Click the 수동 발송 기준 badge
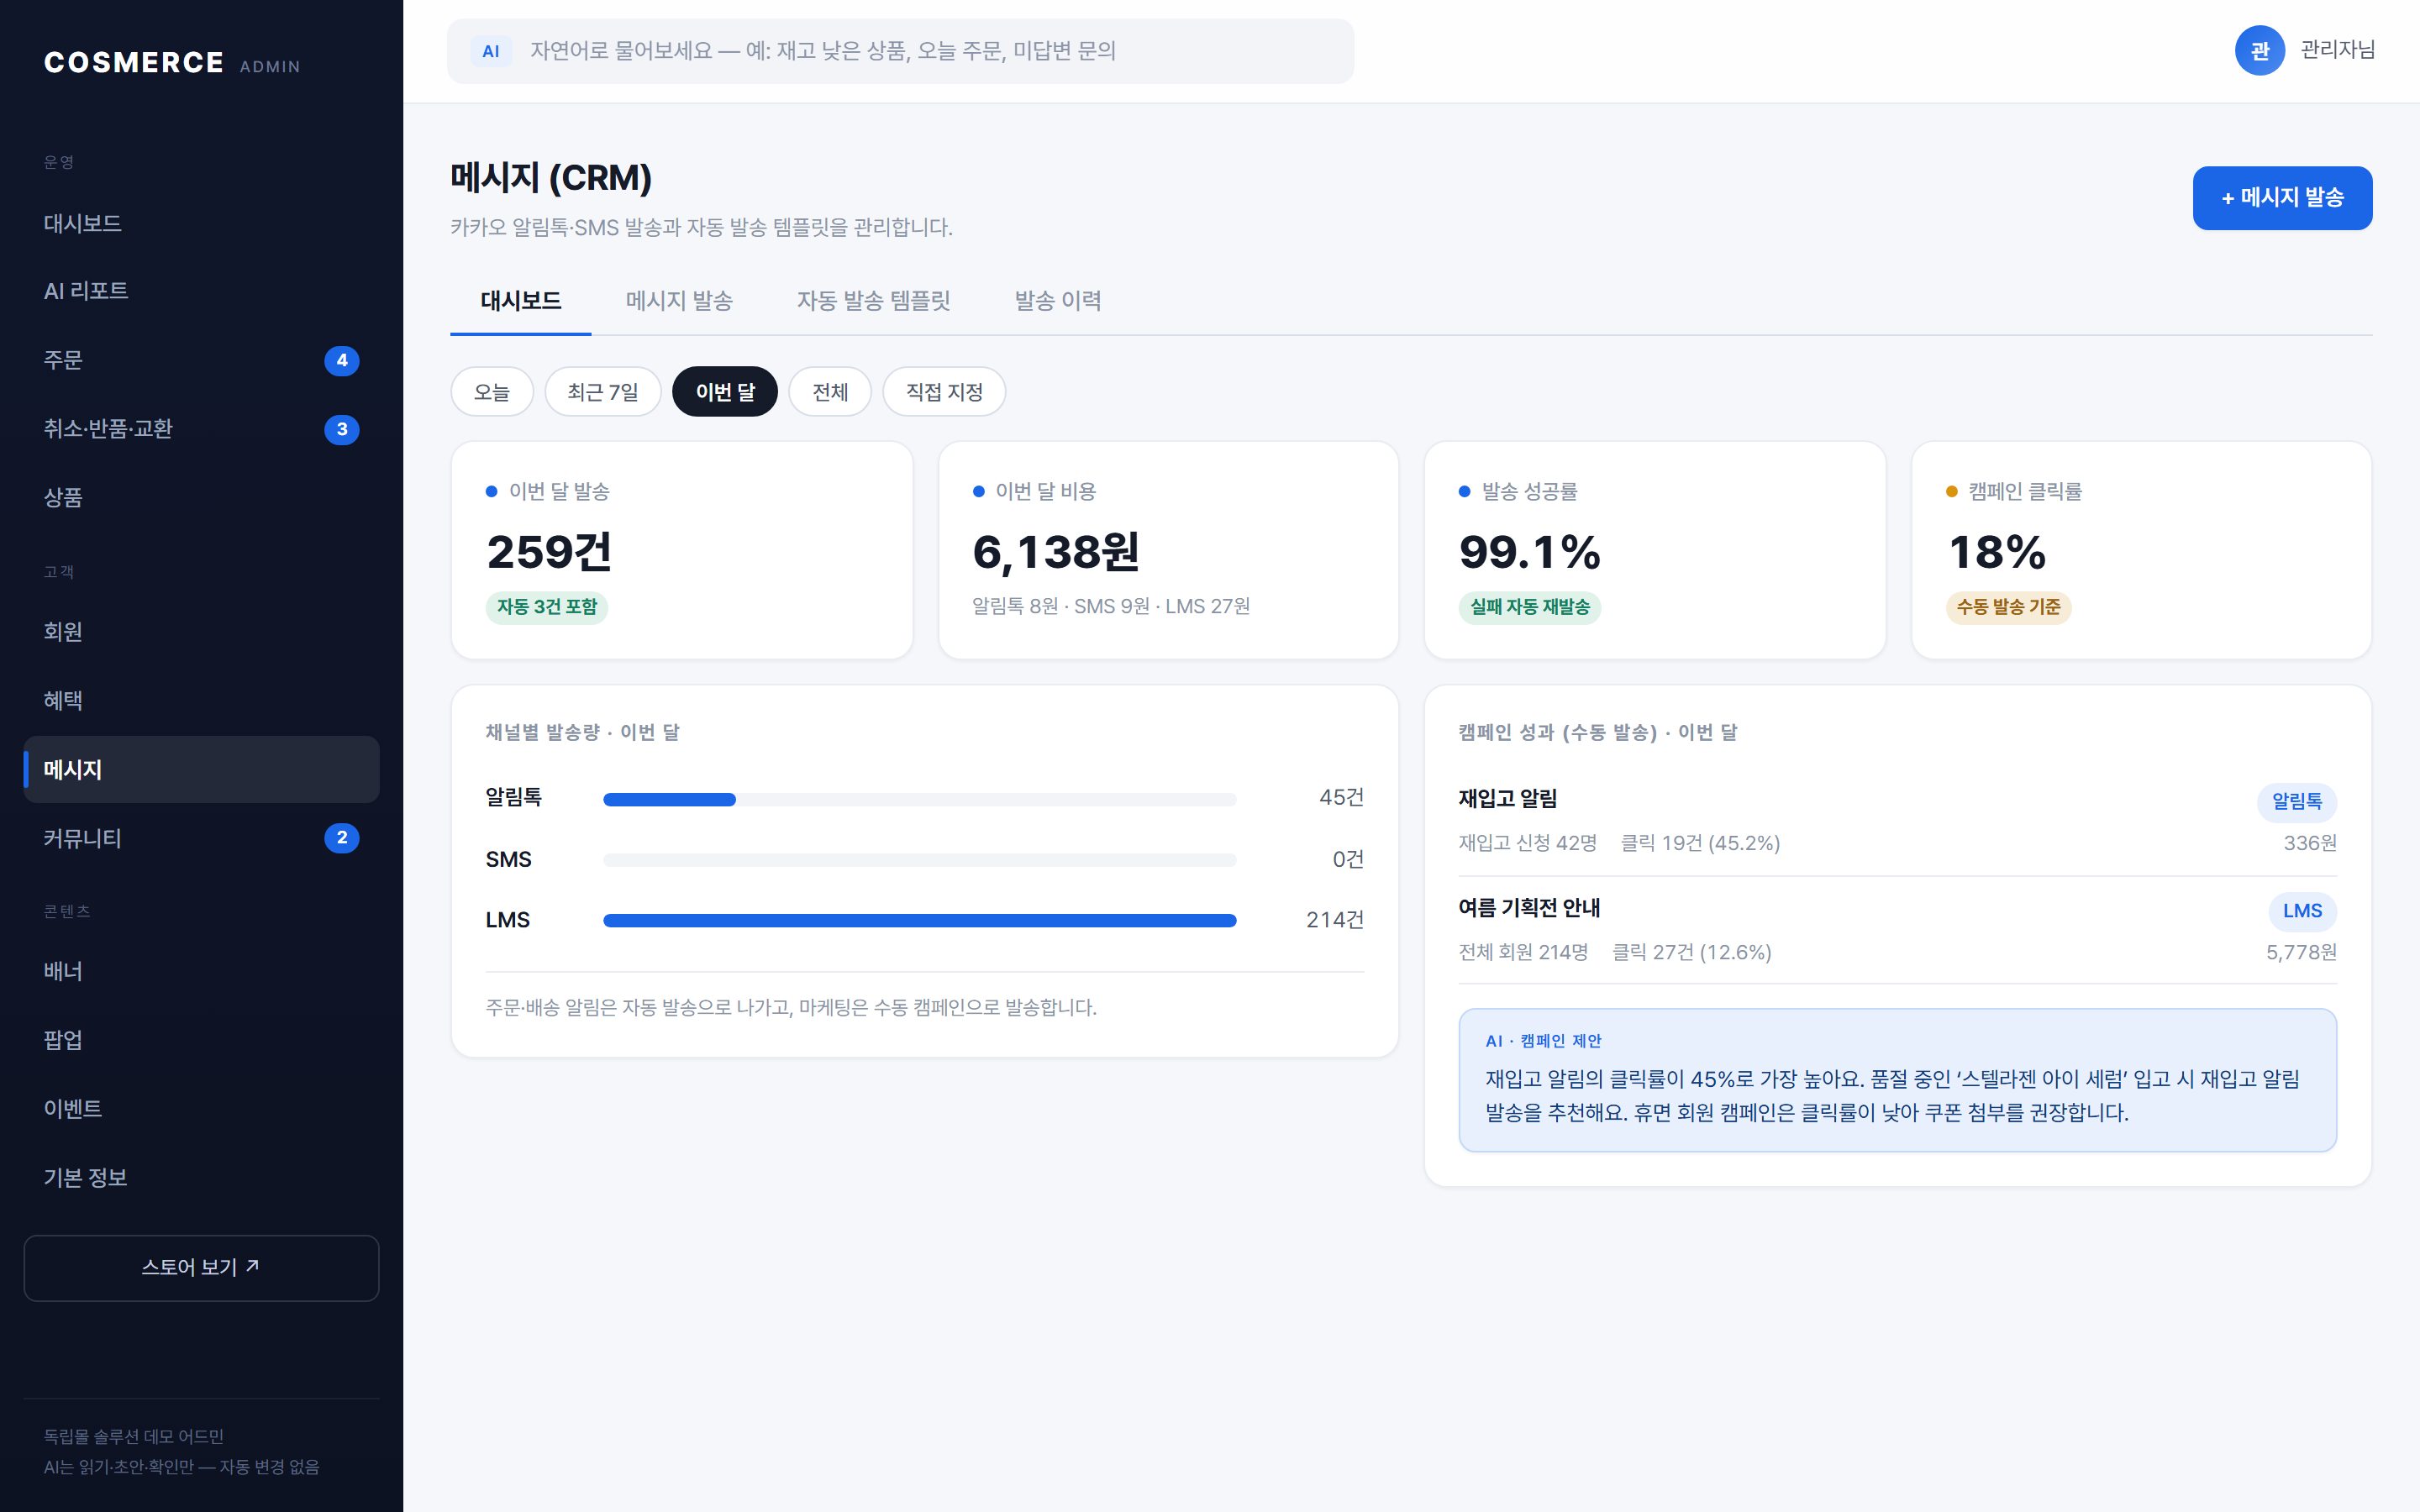 pos(2008,607)
